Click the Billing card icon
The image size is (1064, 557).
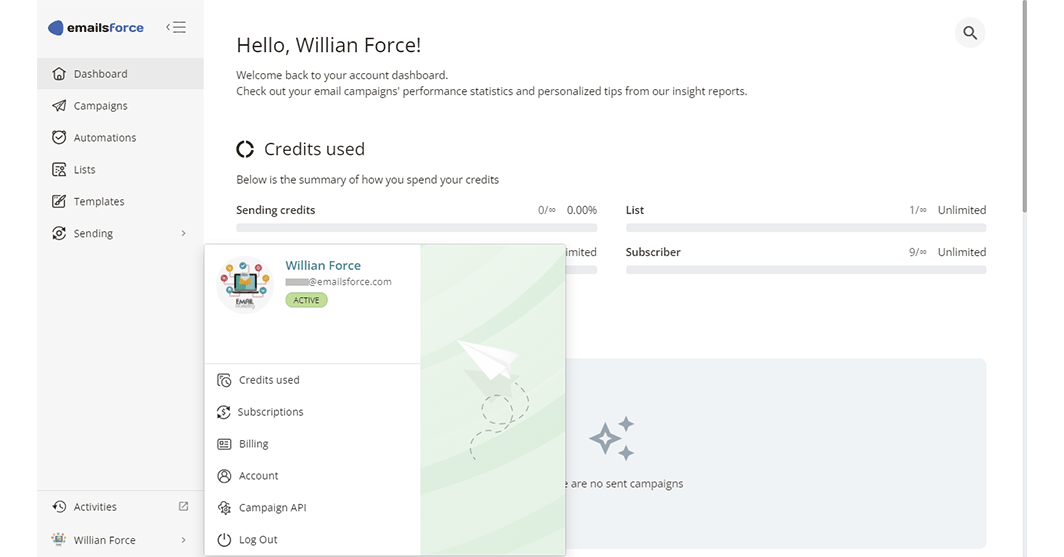click(224, 444)
